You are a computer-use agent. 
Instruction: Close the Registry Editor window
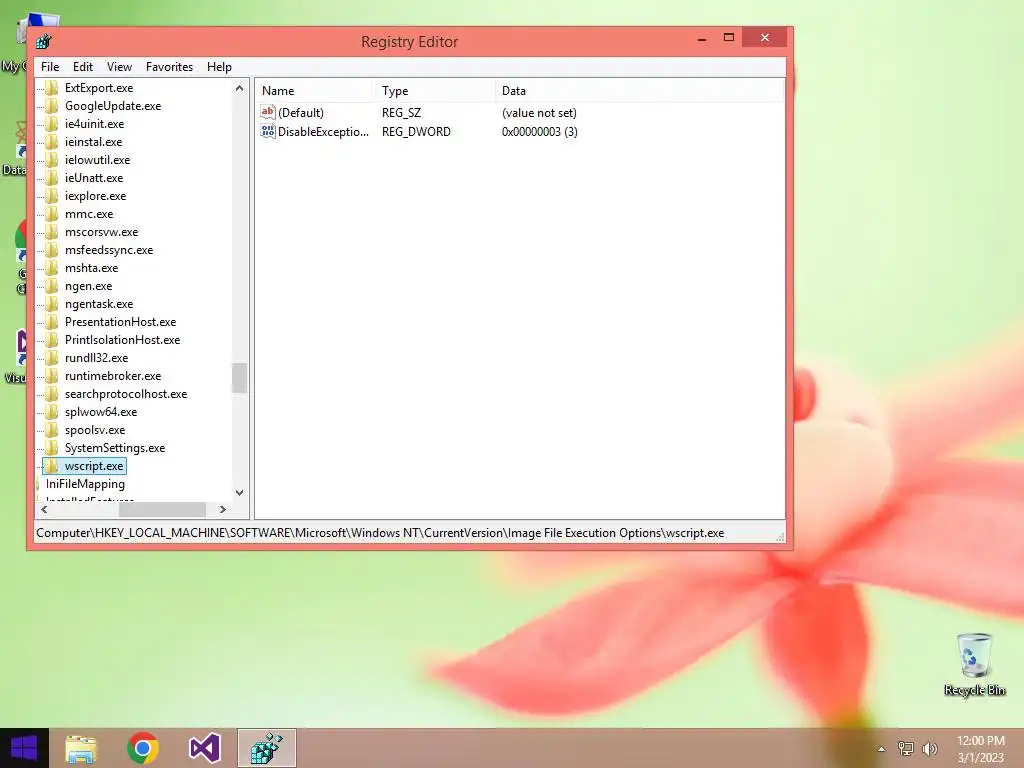[x=765, y=37]
